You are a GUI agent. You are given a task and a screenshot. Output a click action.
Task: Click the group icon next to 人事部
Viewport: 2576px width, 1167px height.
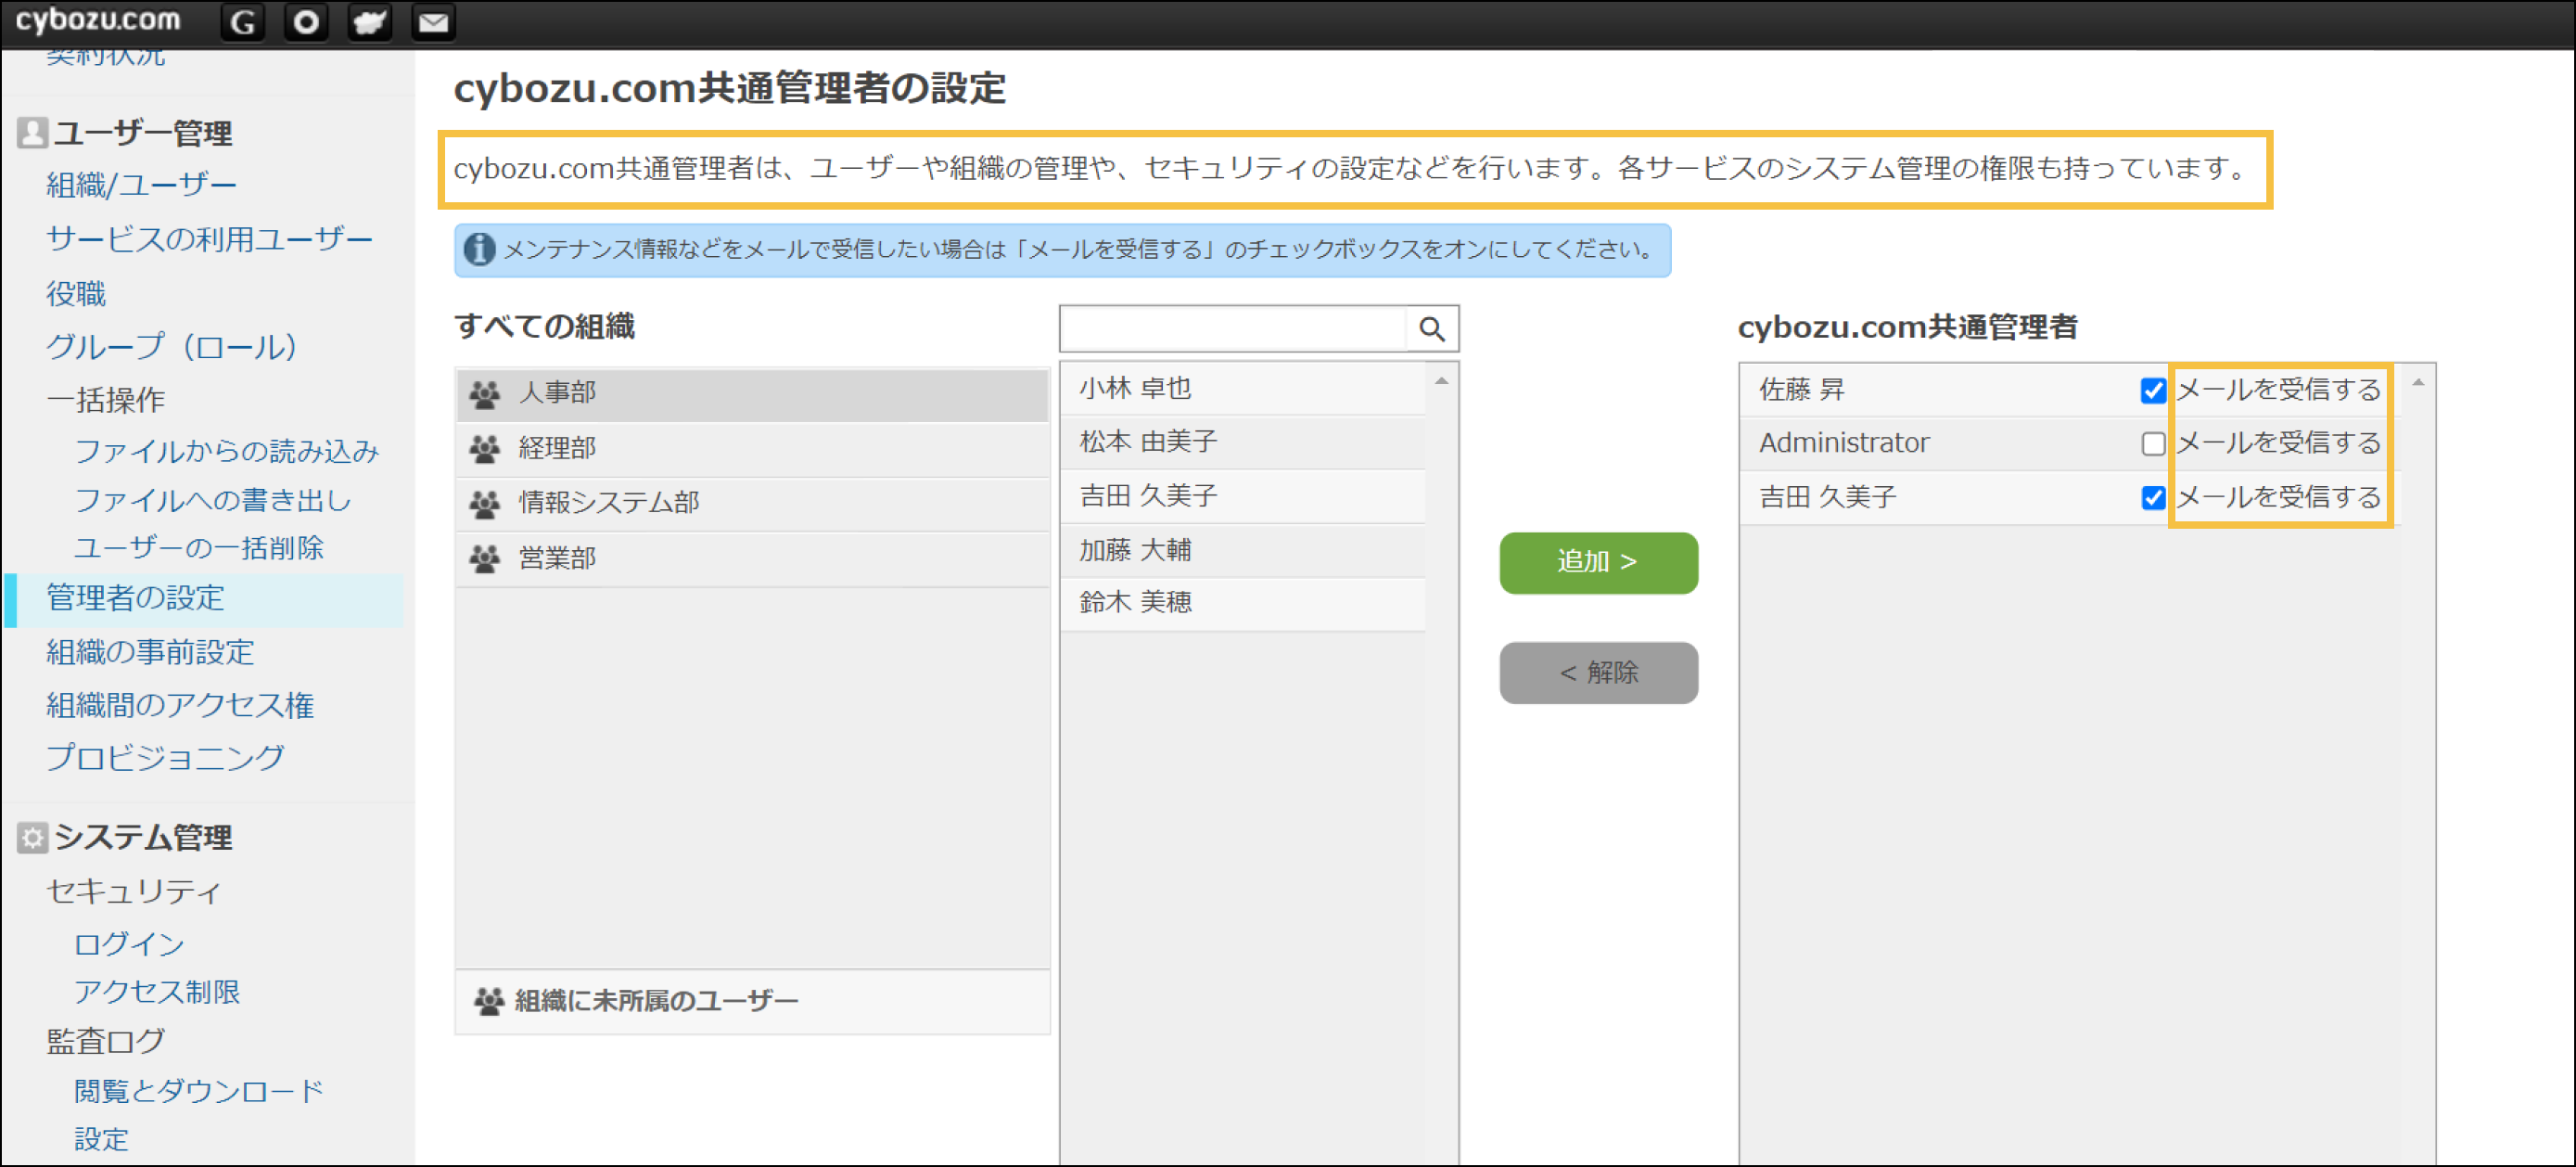coord(485,393)
